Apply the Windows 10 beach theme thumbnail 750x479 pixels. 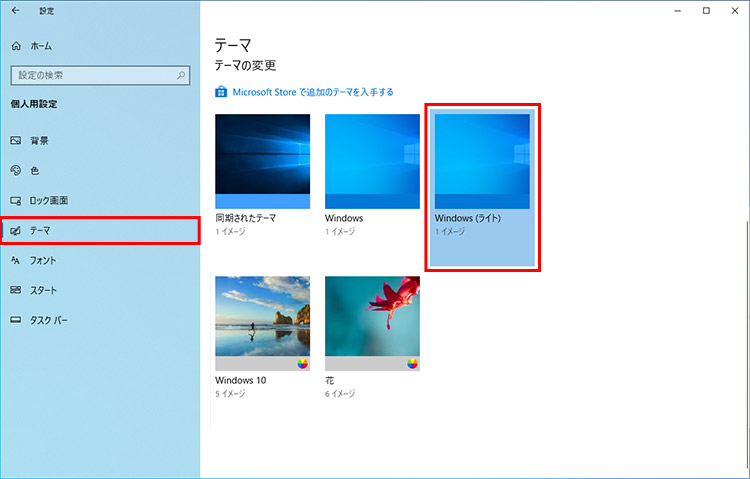click(263, 323)
